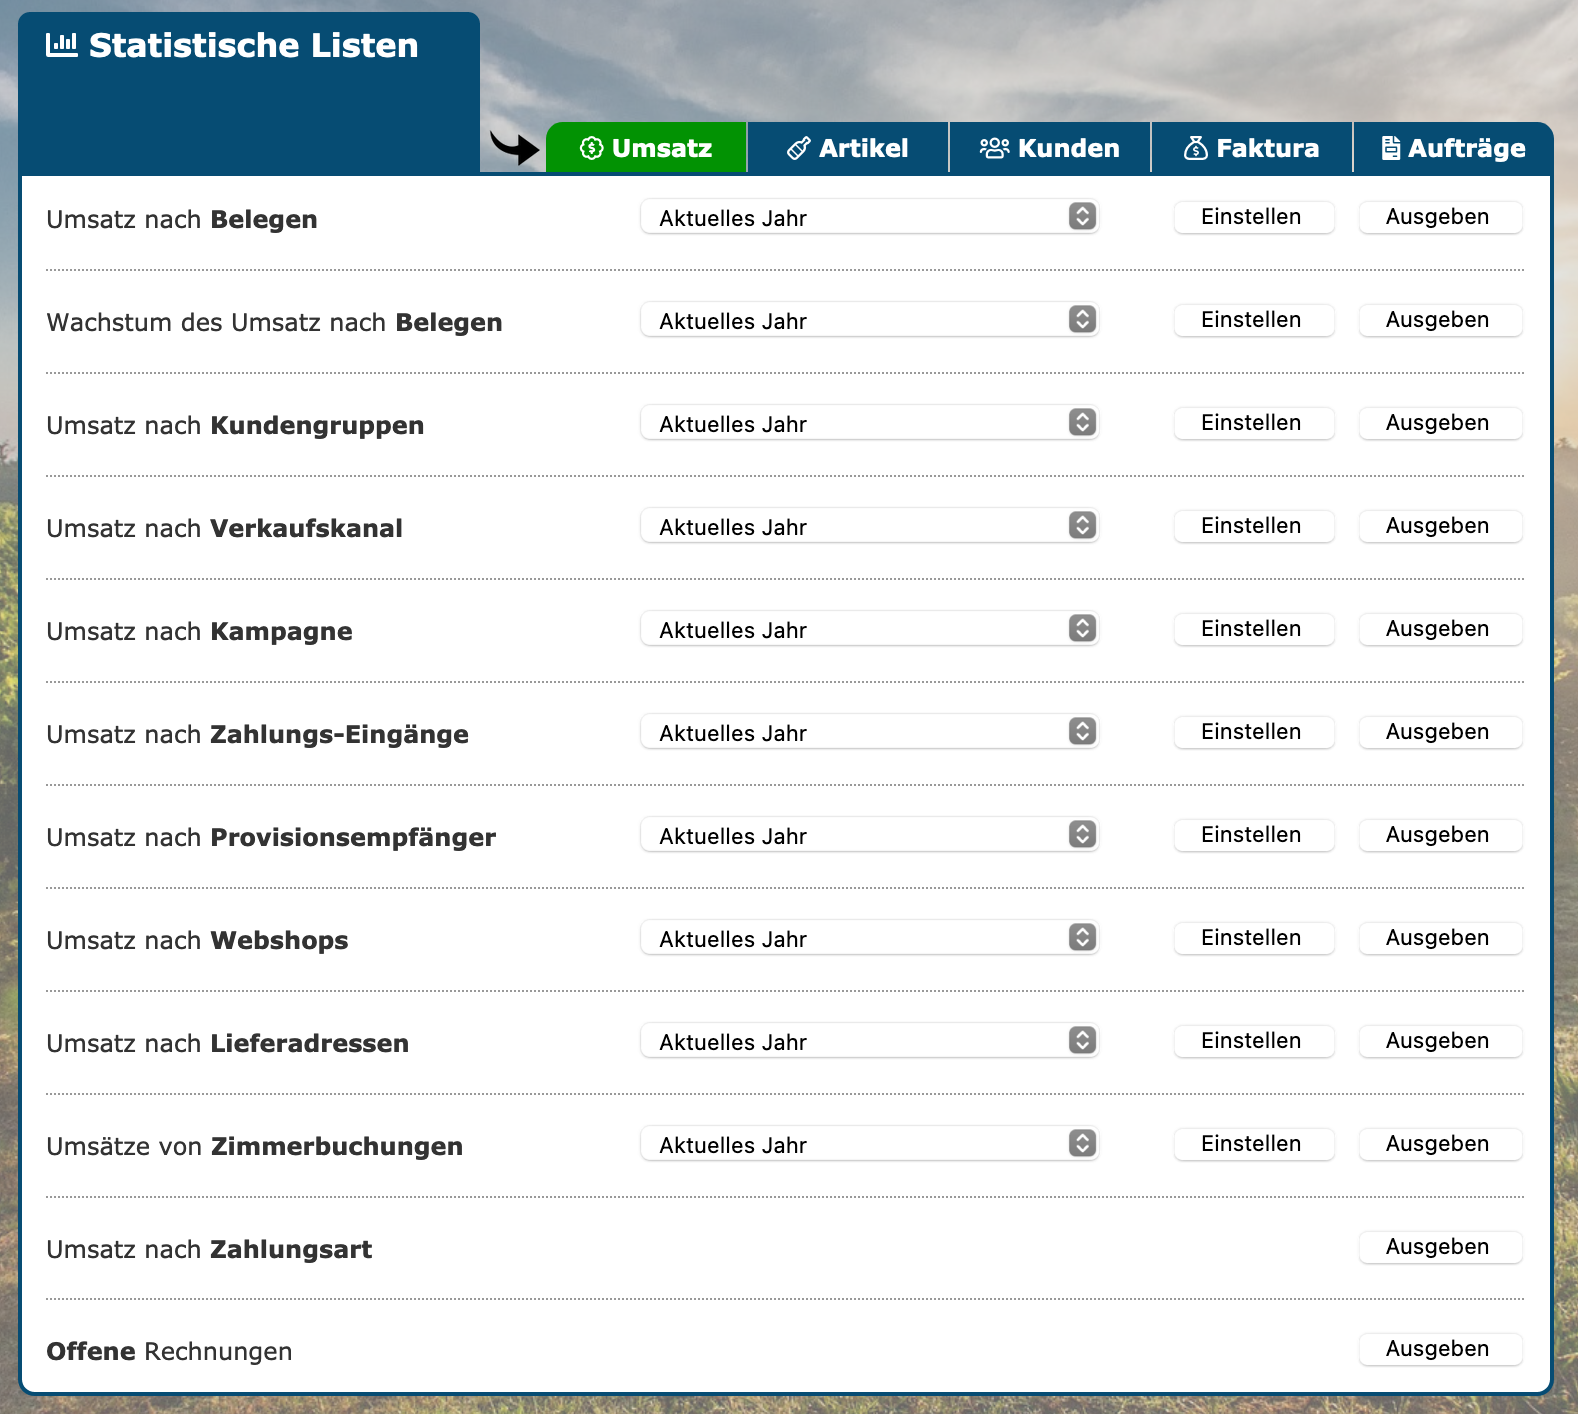
Task: Open period dropdown for Umsatz nach Webshops
Action: [x=869, y=938]
